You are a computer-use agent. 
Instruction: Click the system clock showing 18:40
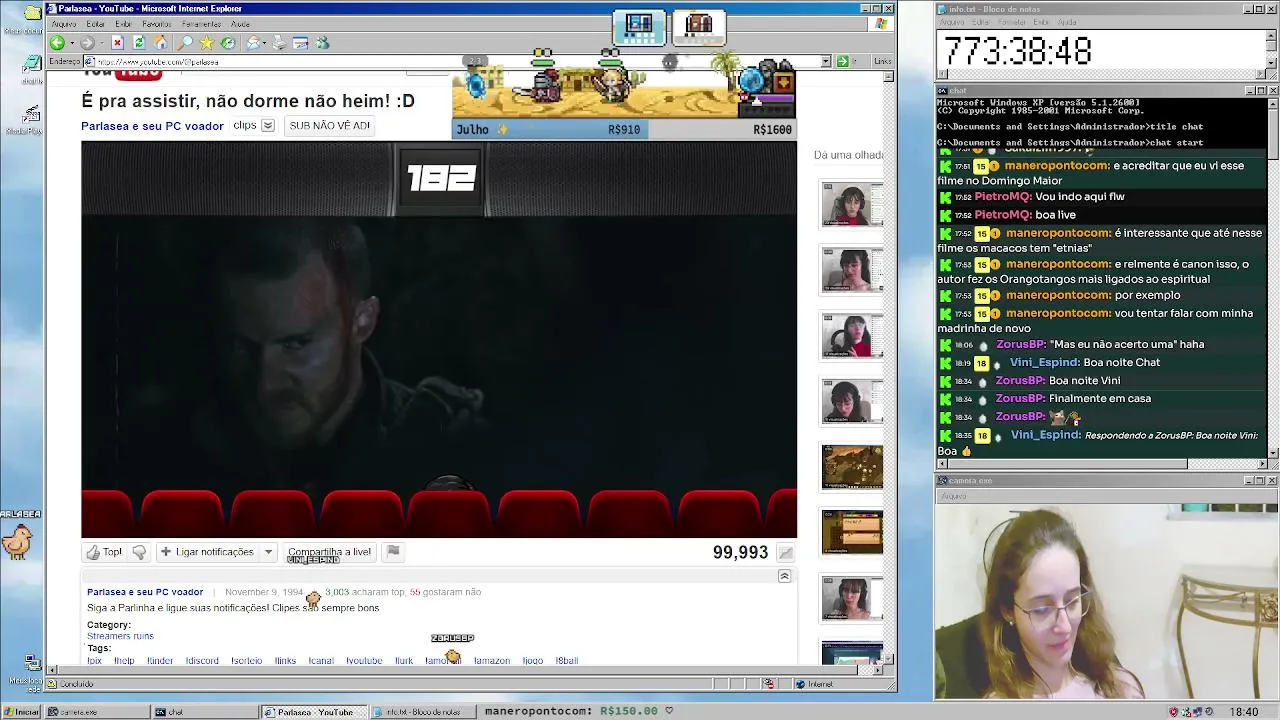click(x=1244, y=712)
